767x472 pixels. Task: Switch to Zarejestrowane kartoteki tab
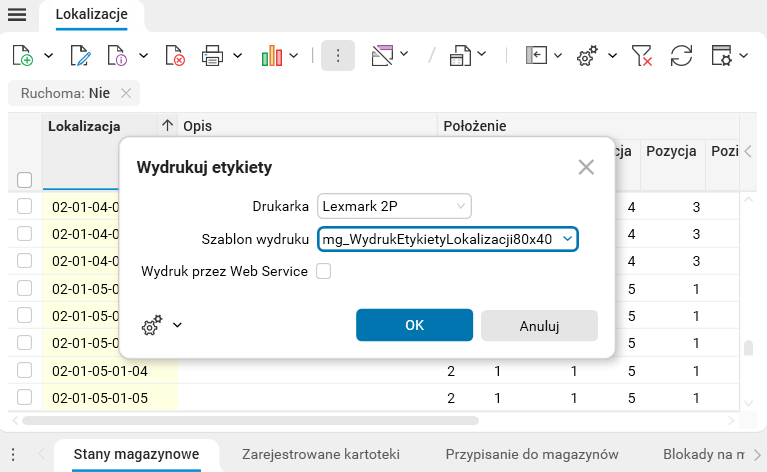click(x=321, y=454)
